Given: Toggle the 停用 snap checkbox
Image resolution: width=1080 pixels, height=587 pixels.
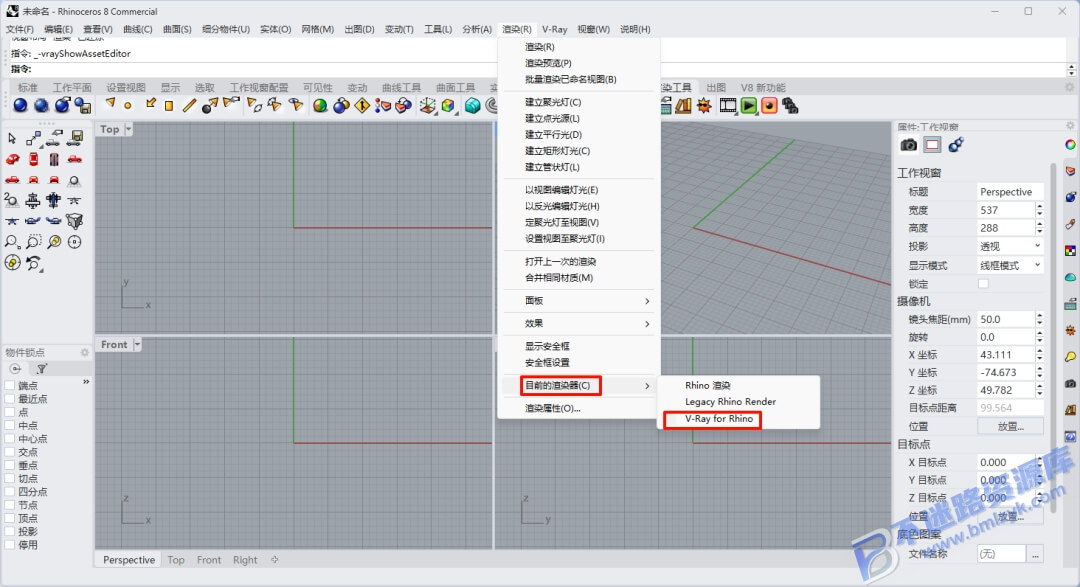Looking at the screenshot, I should click(10, 545).
